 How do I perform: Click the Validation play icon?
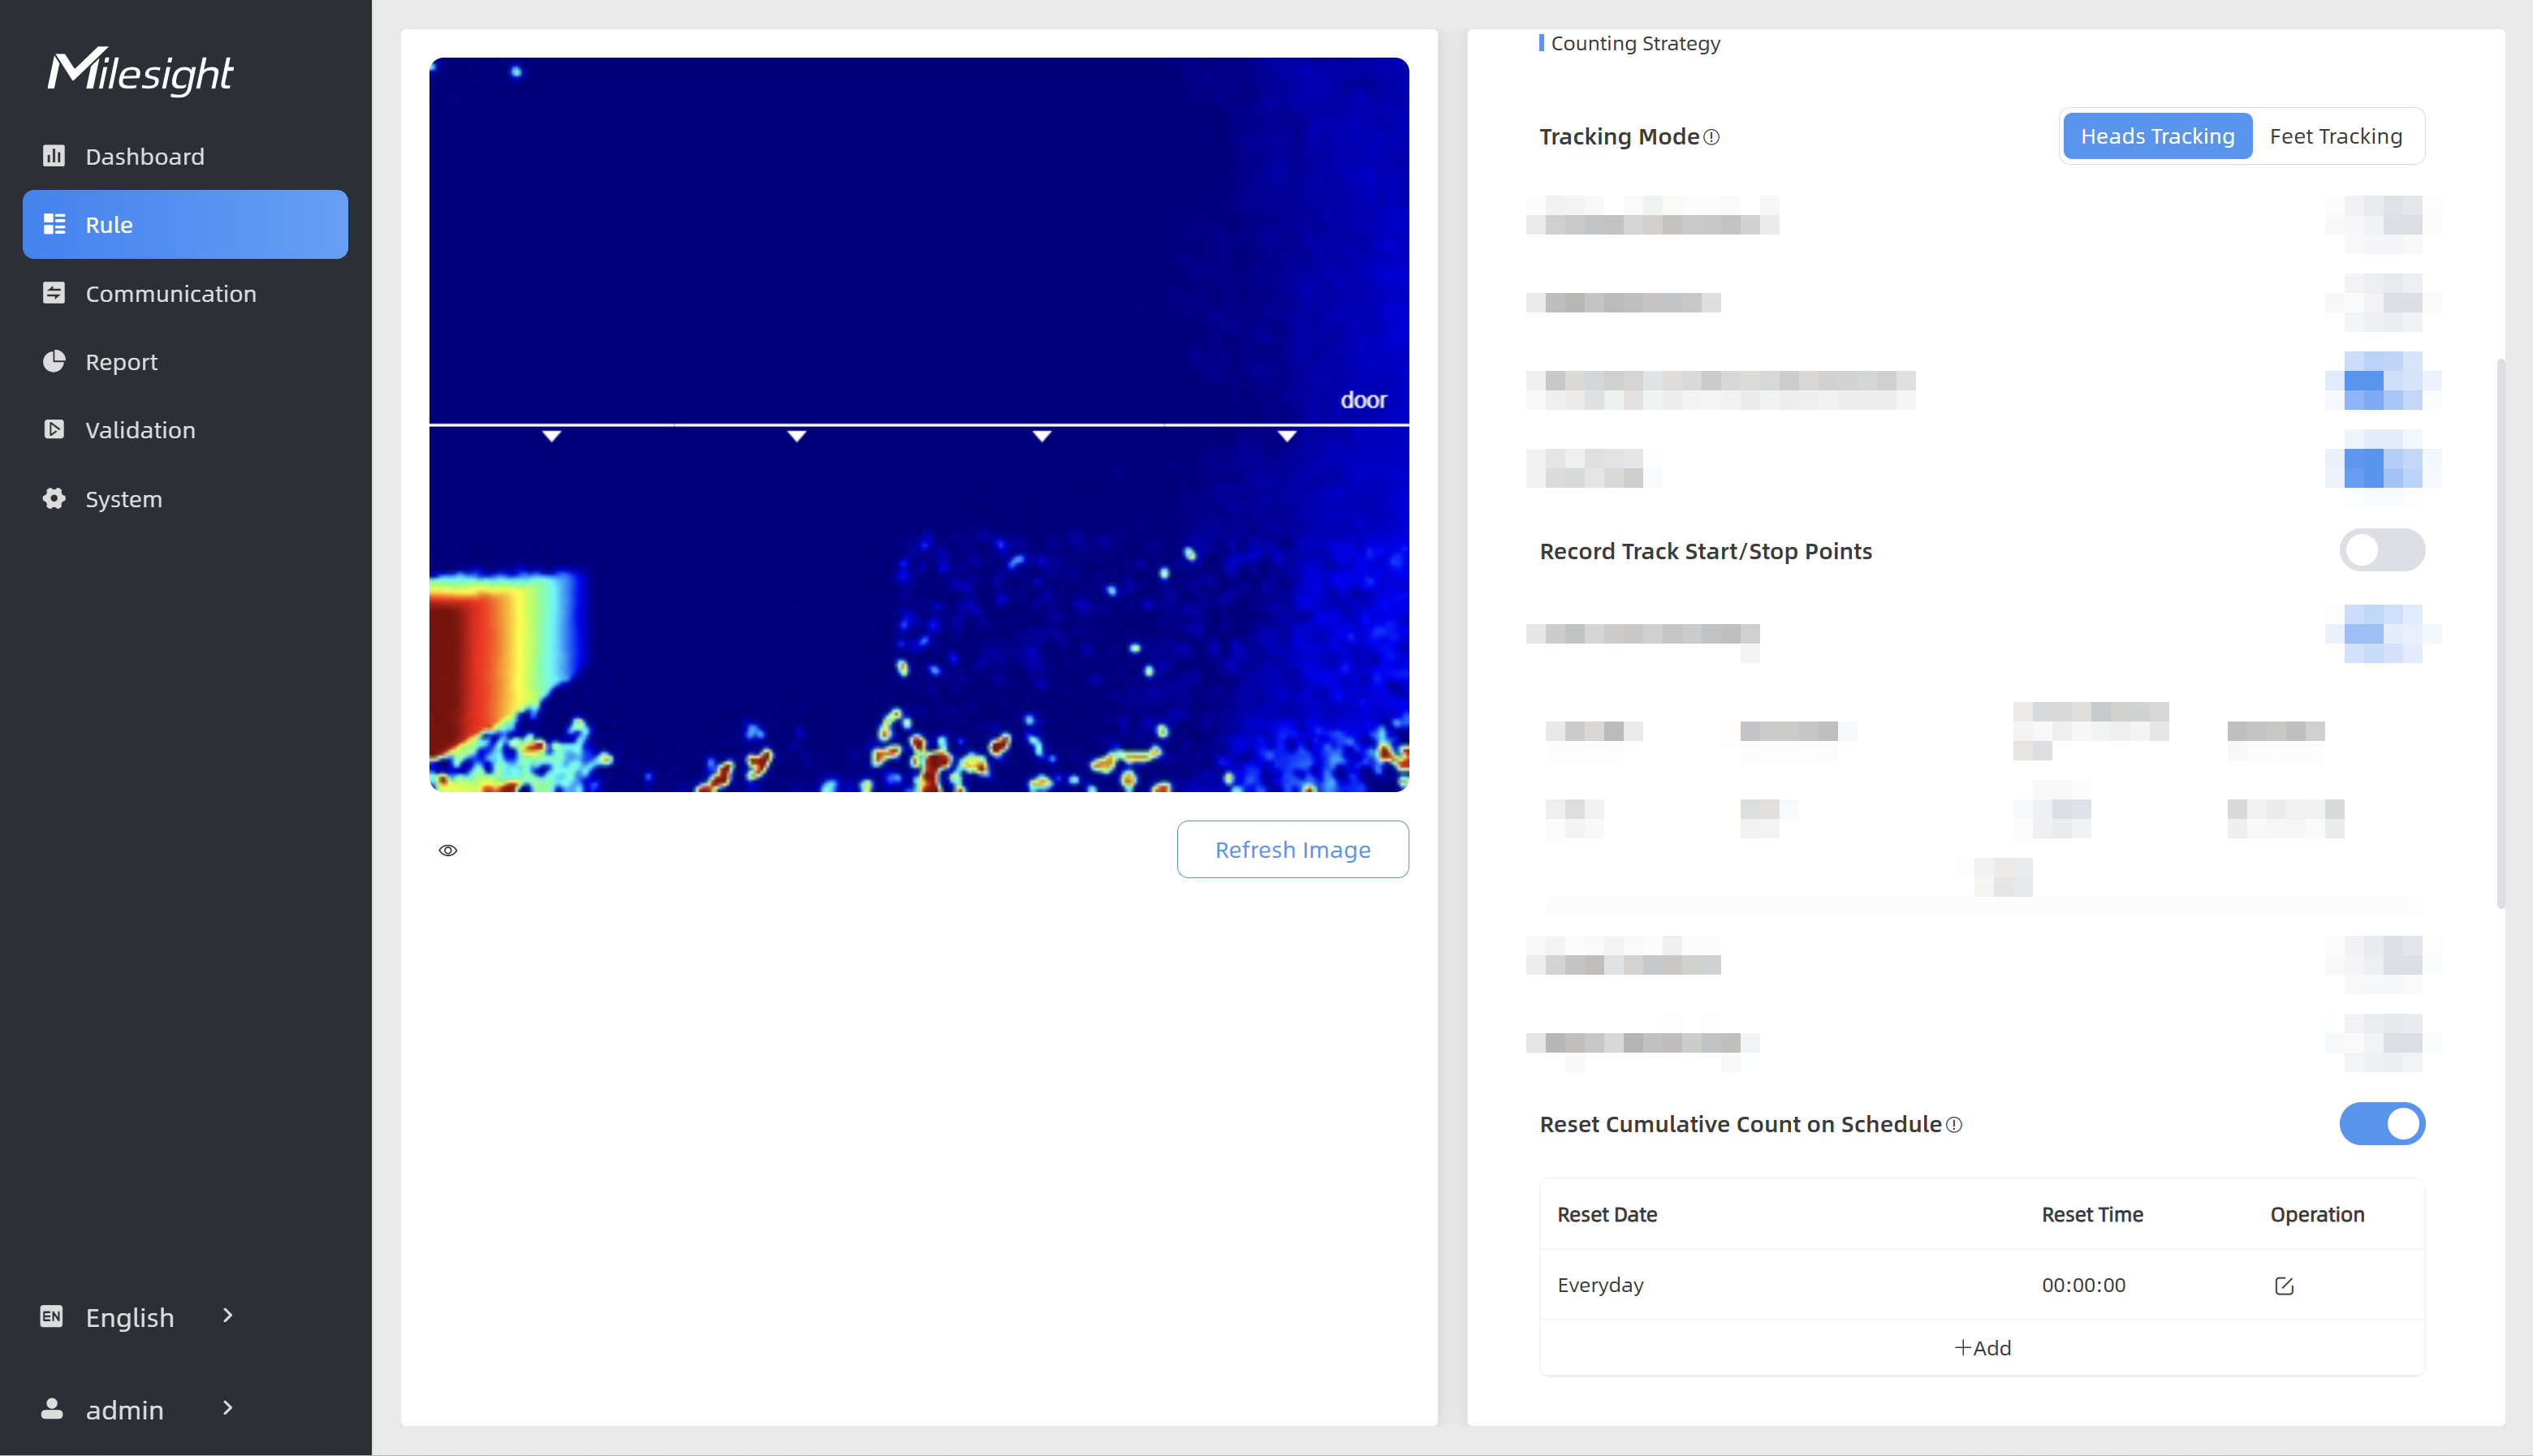click(54, 429)
